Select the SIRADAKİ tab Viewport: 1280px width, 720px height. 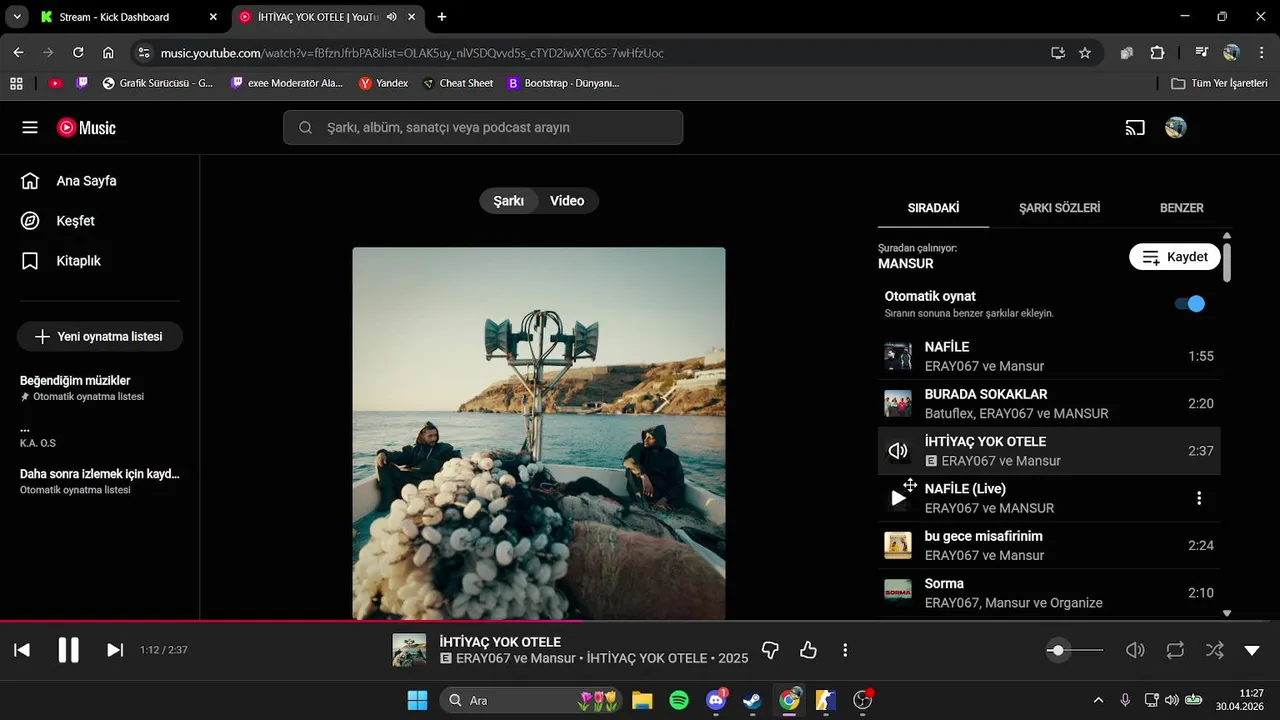(x=933, y=208)
